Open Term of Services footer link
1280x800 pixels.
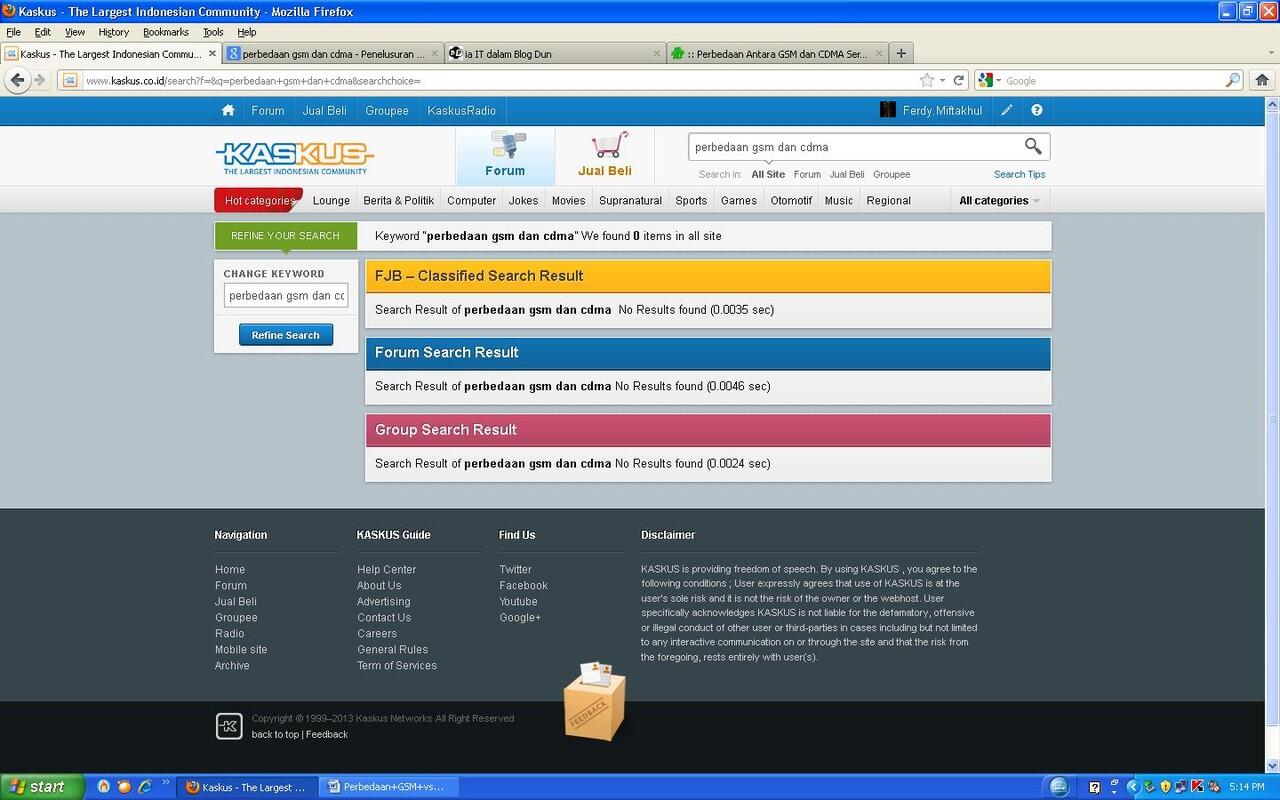[397, 666]
